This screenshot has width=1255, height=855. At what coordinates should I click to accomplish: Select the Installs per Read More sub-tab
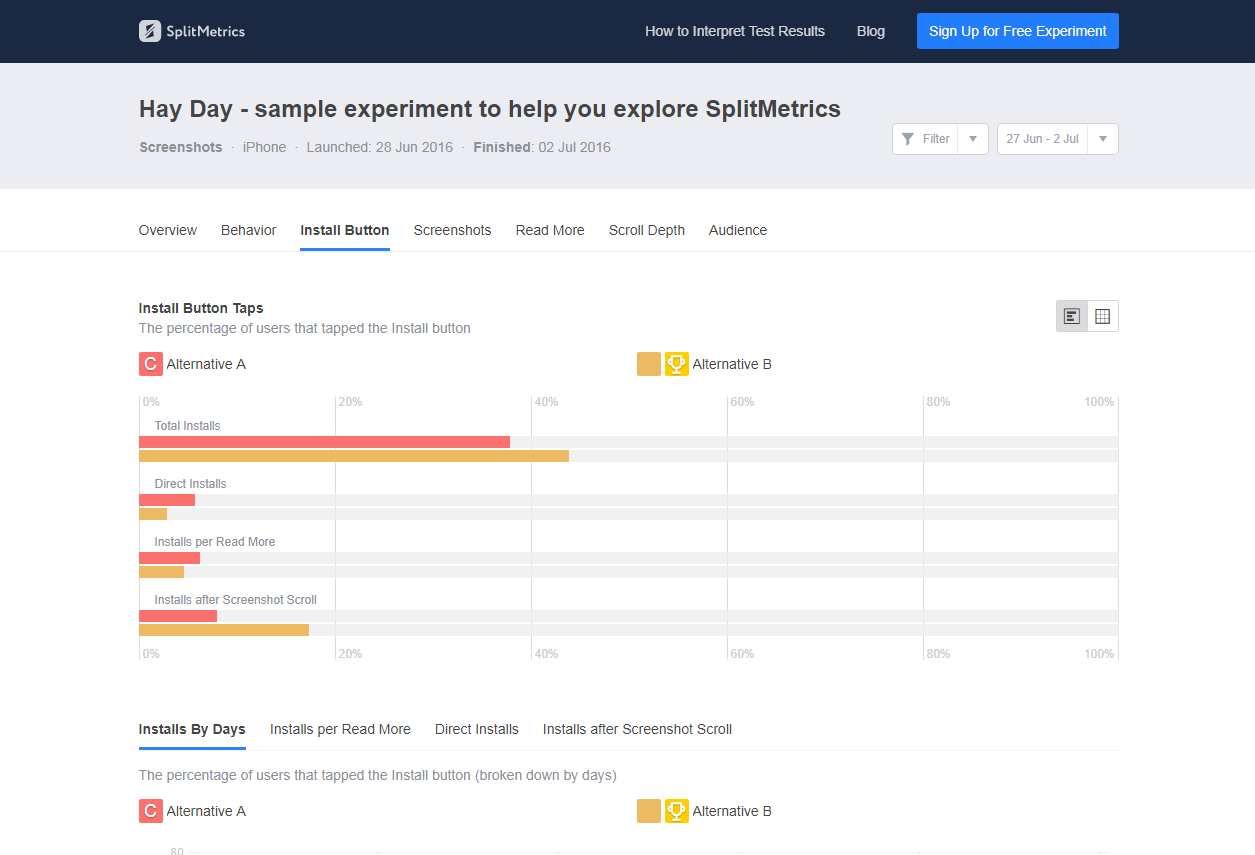point(340,729)
